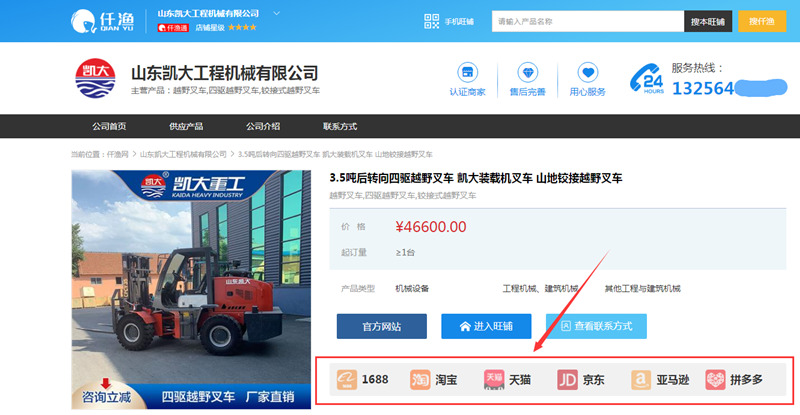Viewport: 800px width, 415px height.
Task: Open the 供应产品 menu item
Action: (x=186, y=126)
